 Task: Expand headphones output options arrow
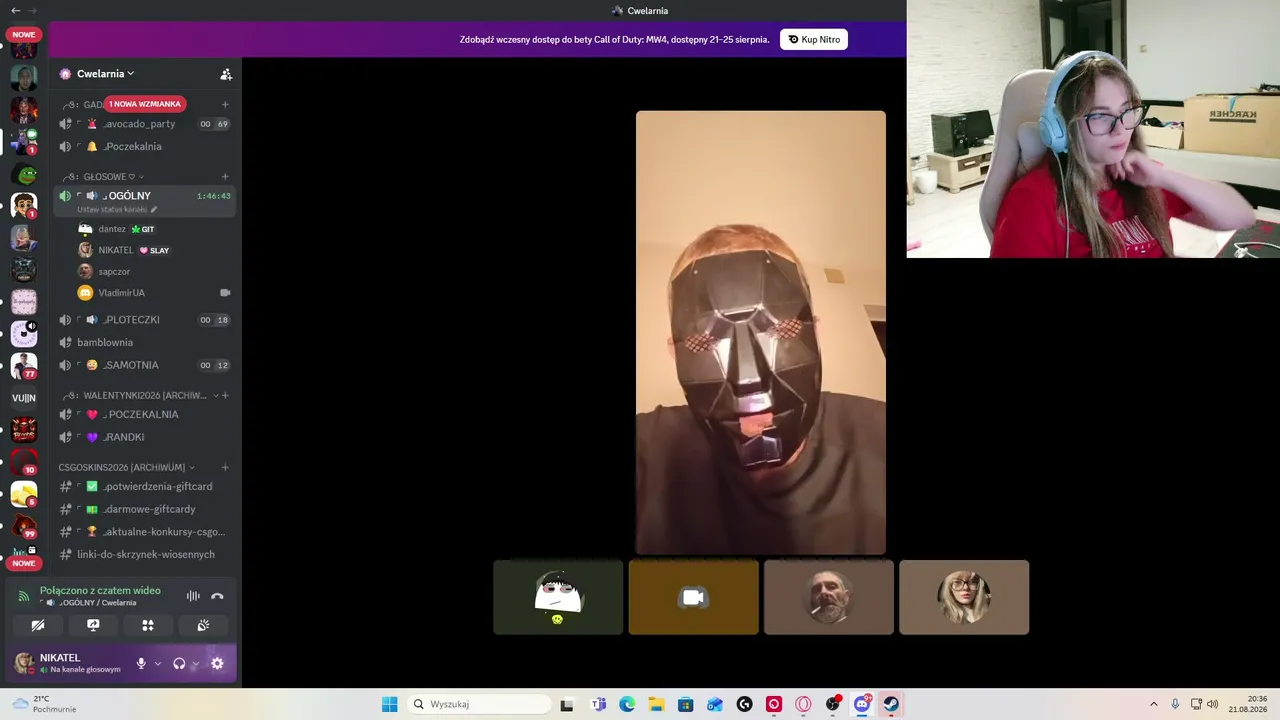click(195, 663)
